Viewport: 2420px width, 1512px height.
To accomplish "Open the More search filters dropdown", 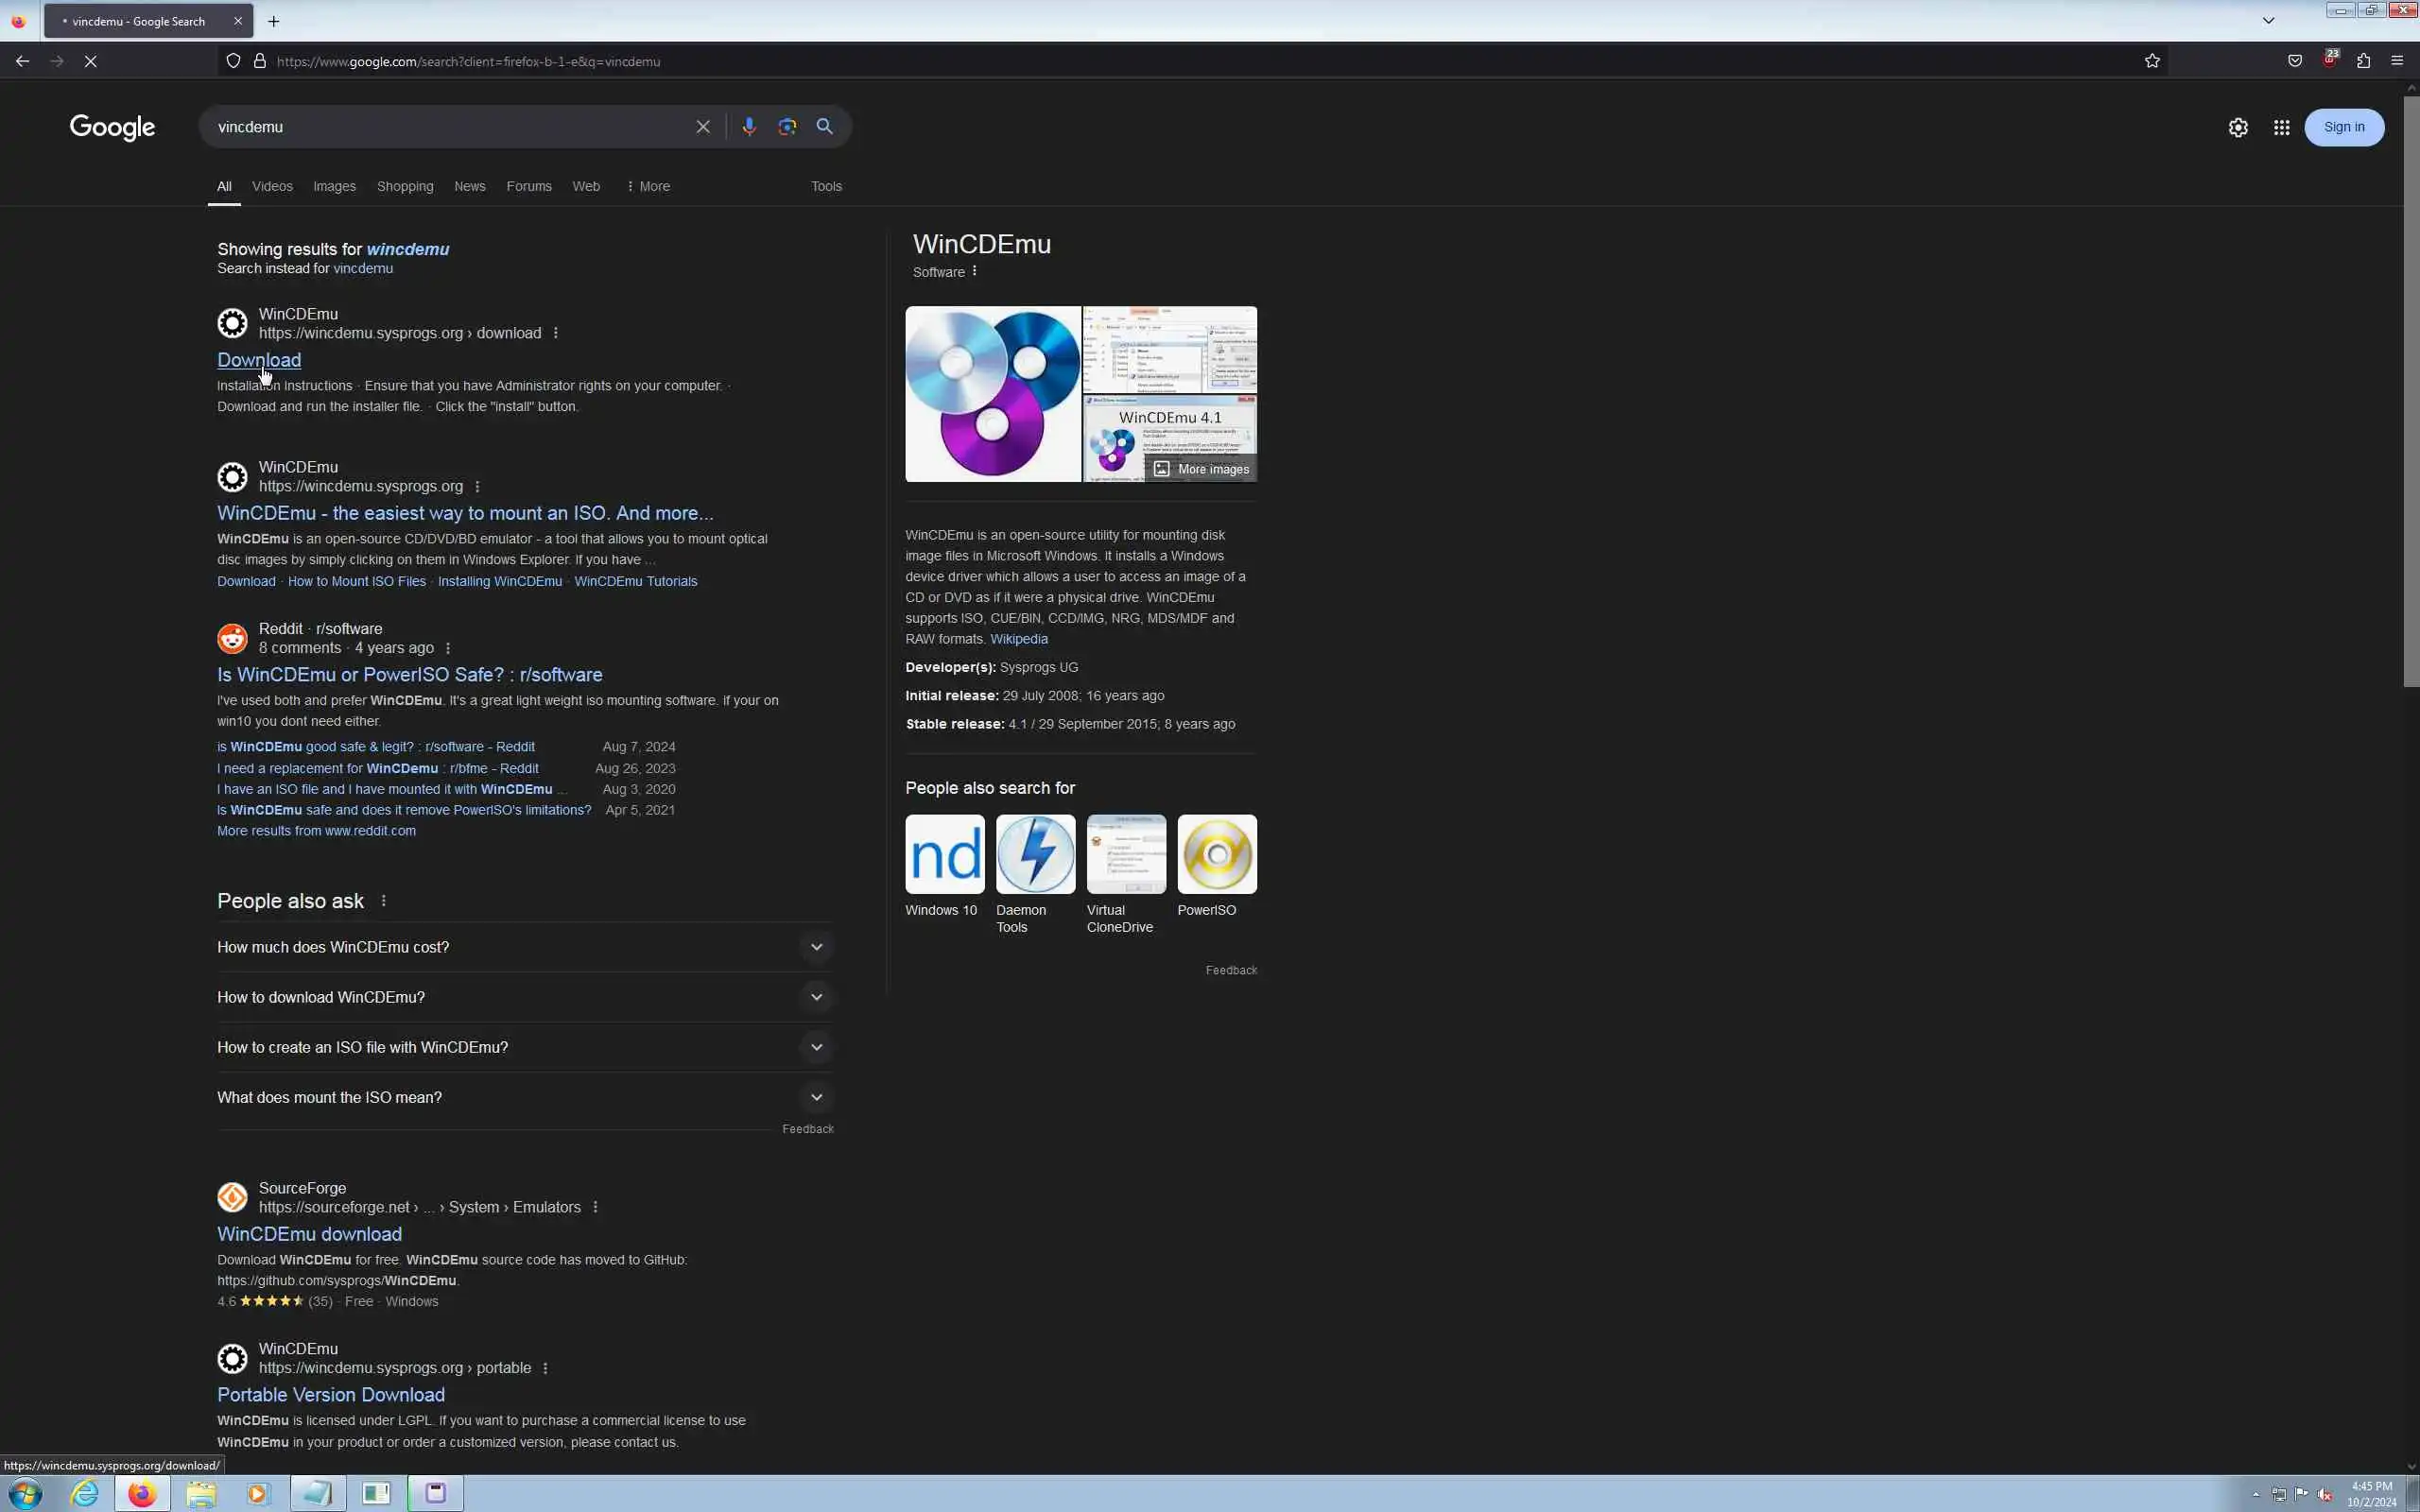I will click(648, 186).
